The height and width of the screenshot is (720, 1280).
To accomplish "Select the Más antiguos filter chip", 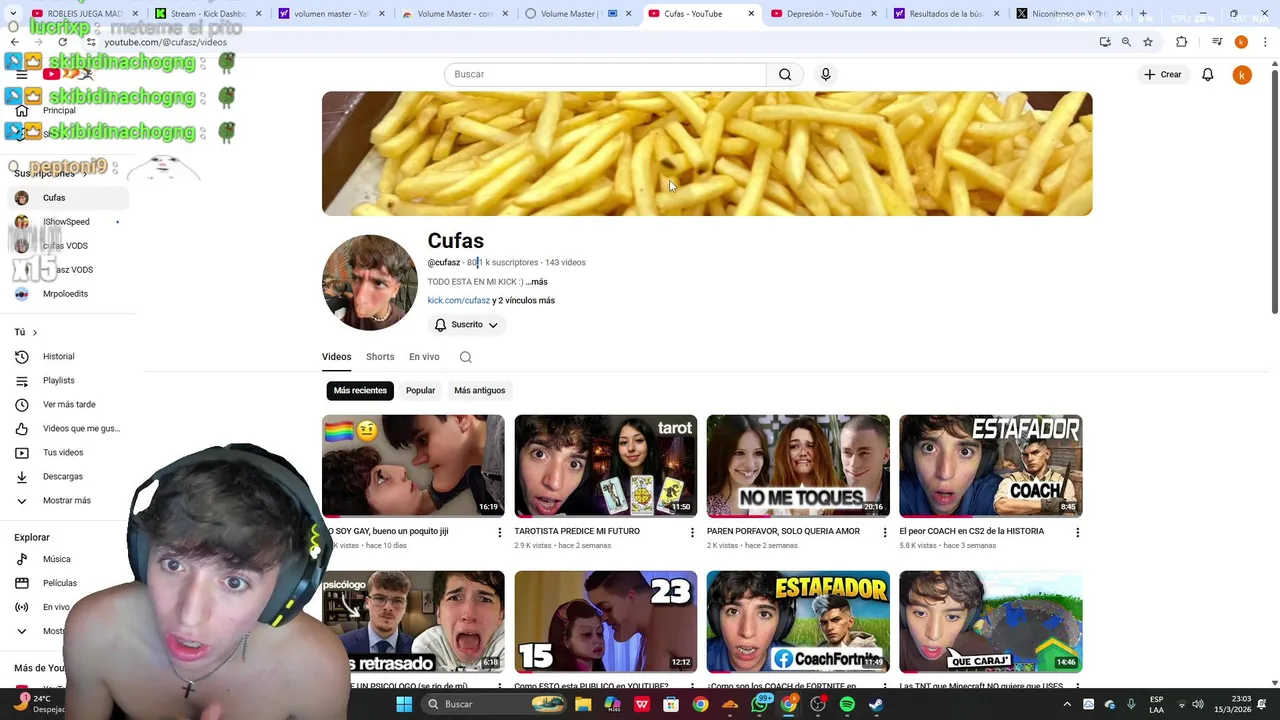I will tap(479, 391).
